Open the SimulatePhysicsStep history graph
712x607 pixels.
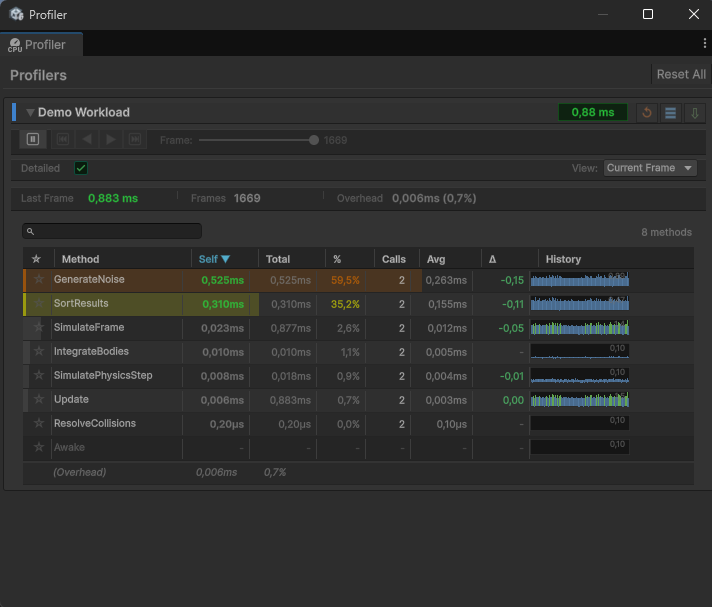click(580, 376)
